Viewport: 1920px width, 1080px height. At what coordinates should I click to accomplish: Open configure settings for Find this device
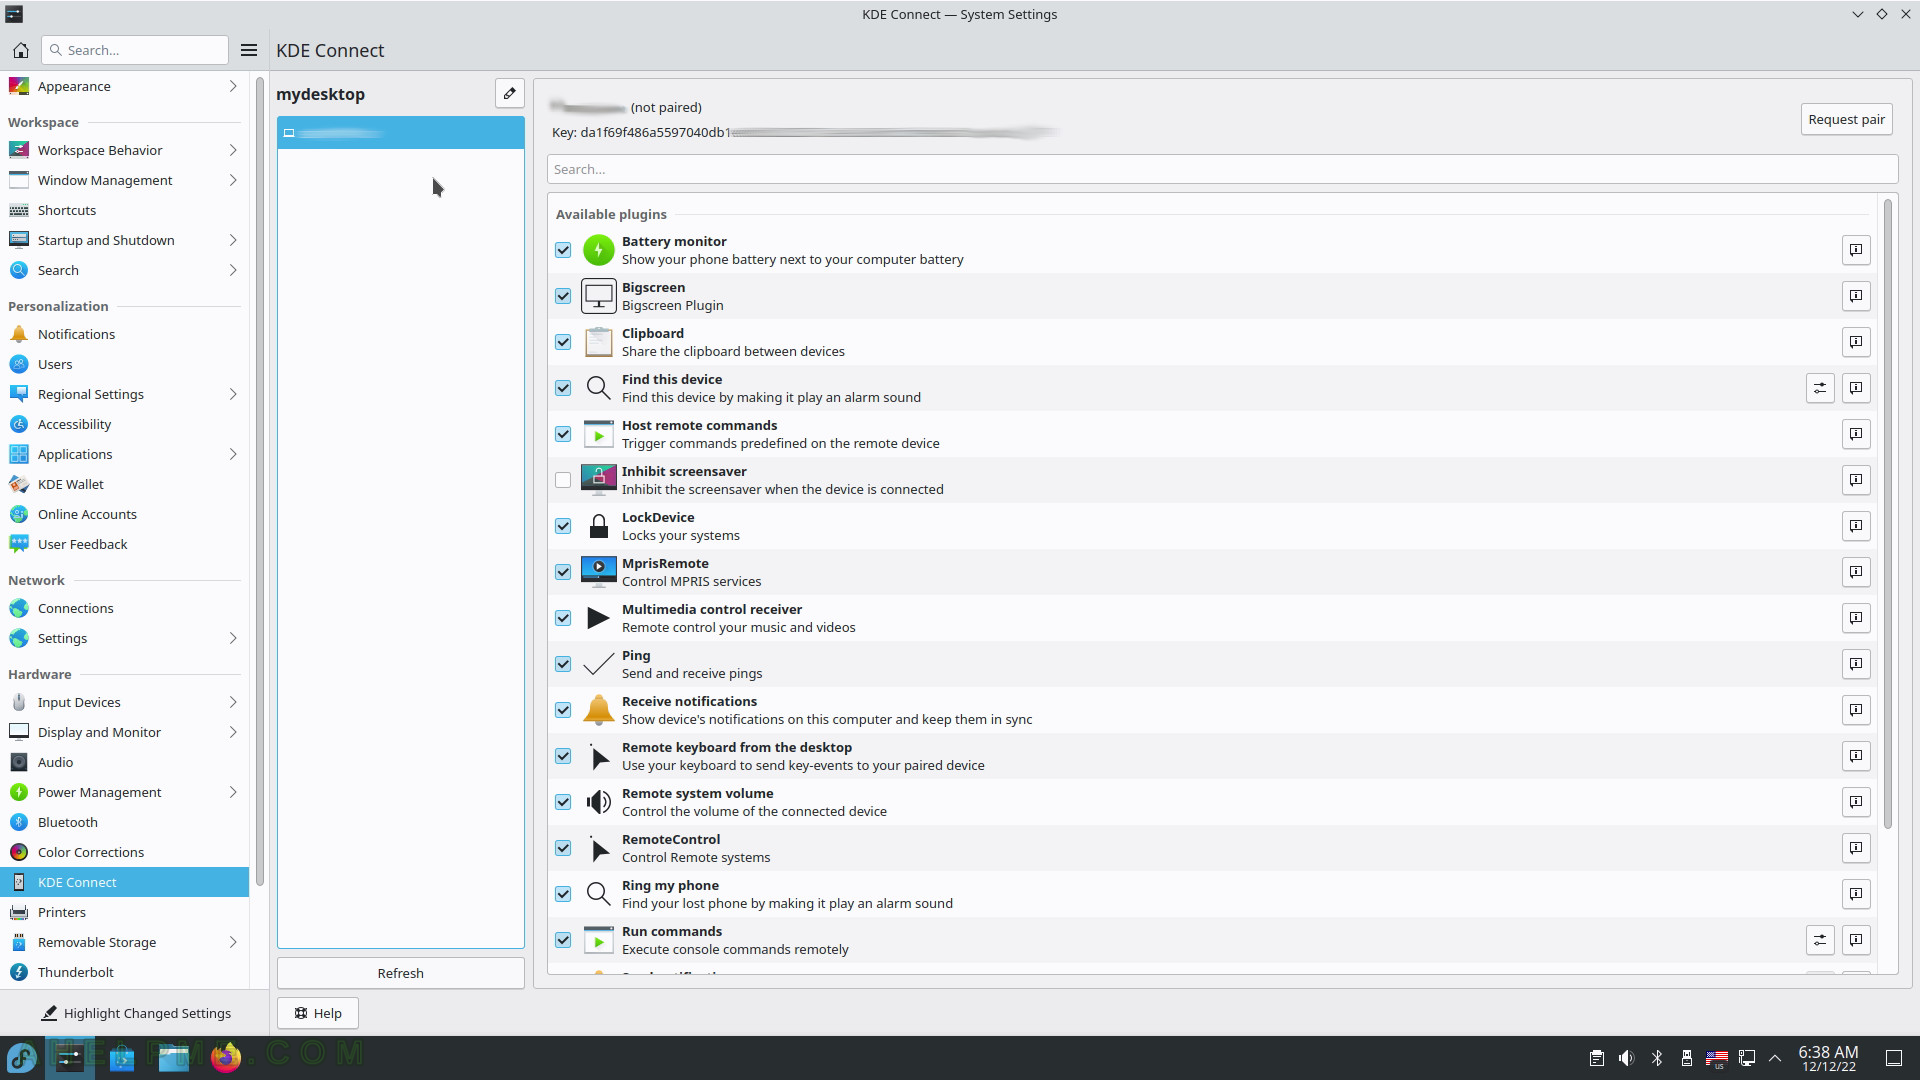pos(1820,388)
